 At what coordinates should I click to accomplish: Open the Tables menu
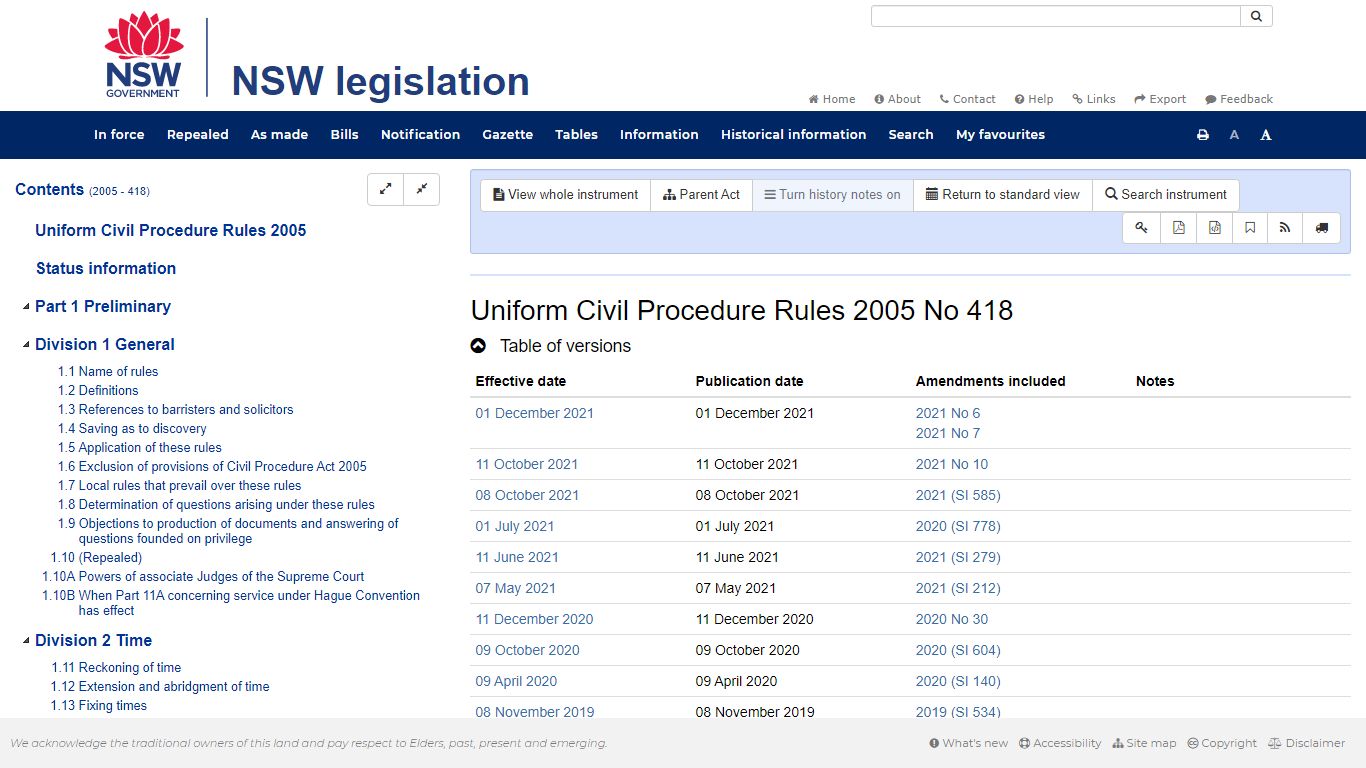coord(576,135)
